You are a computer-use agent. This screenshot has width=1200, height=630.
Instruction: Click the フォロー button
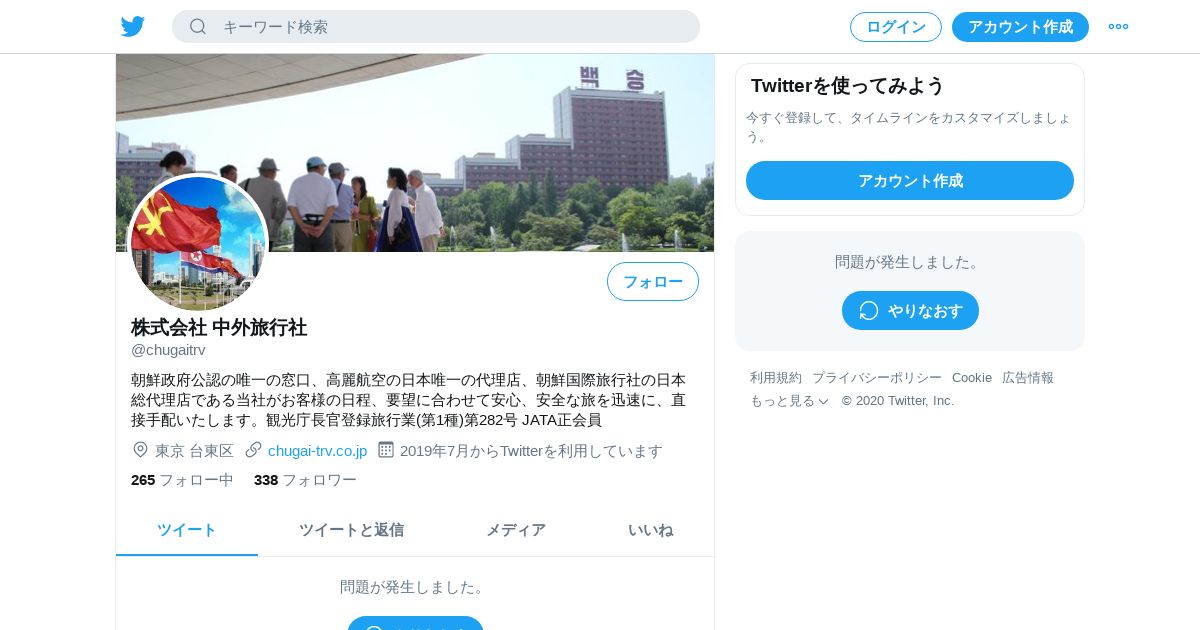pyautogui.click(x=653, y=282)
